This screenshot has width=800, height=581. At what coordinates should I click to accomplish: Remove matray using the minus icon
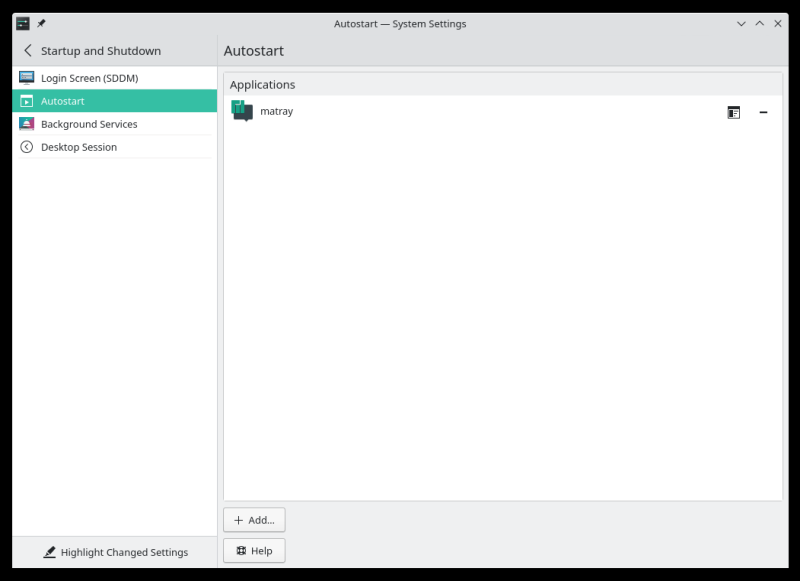(763, 112)
